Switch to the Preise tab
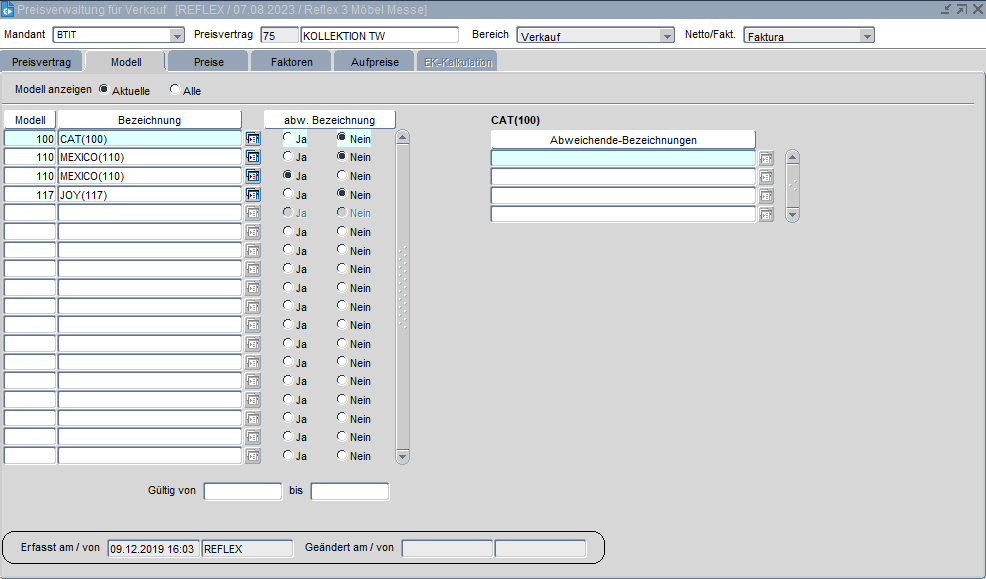 208,62
